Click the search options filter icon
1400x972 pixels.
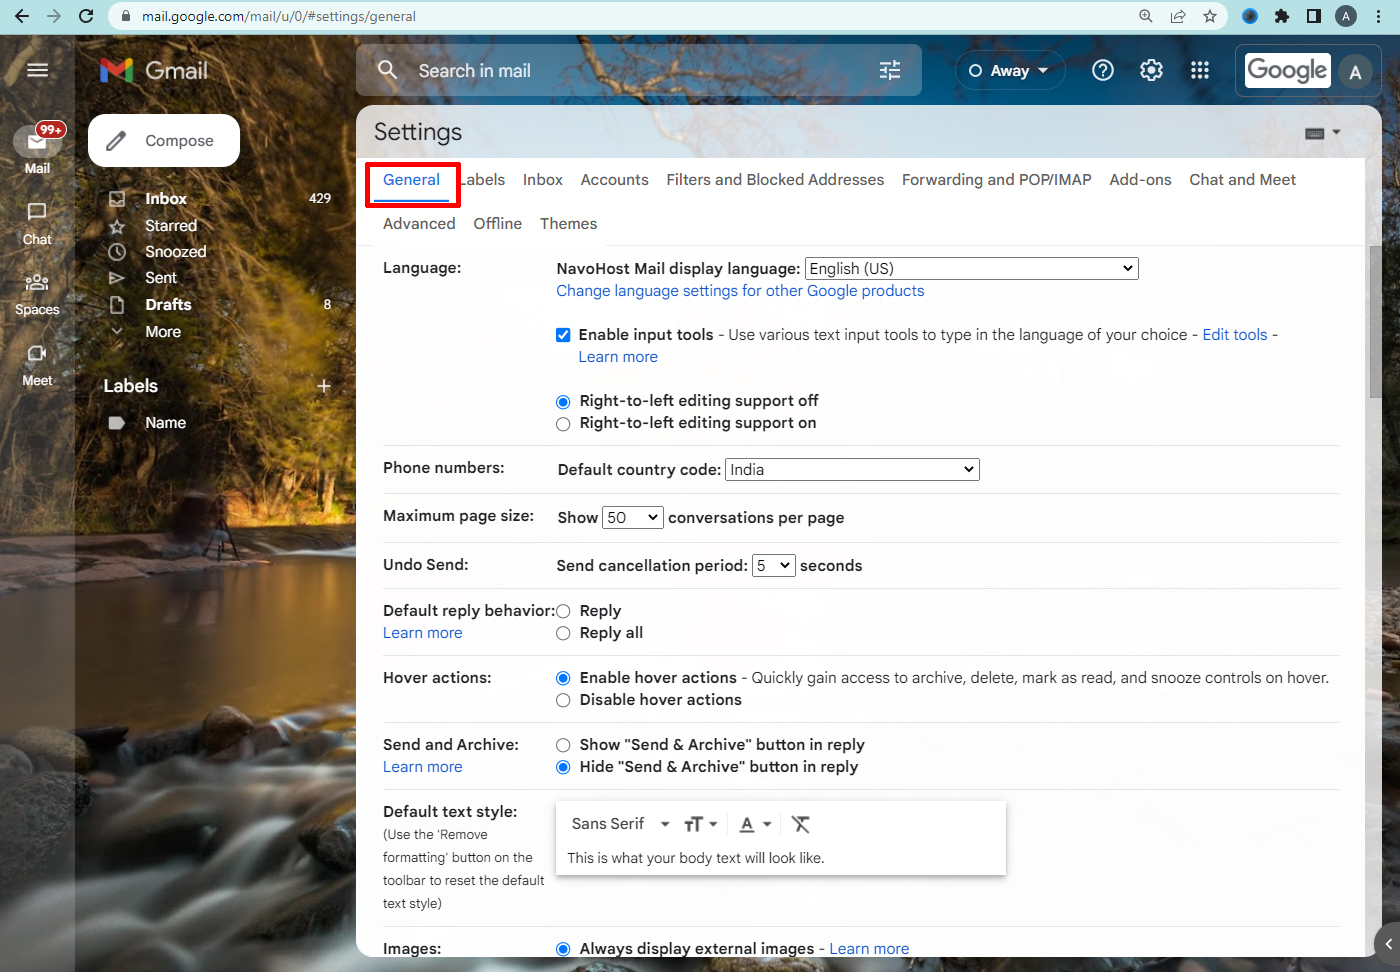(x=889, y=70)
